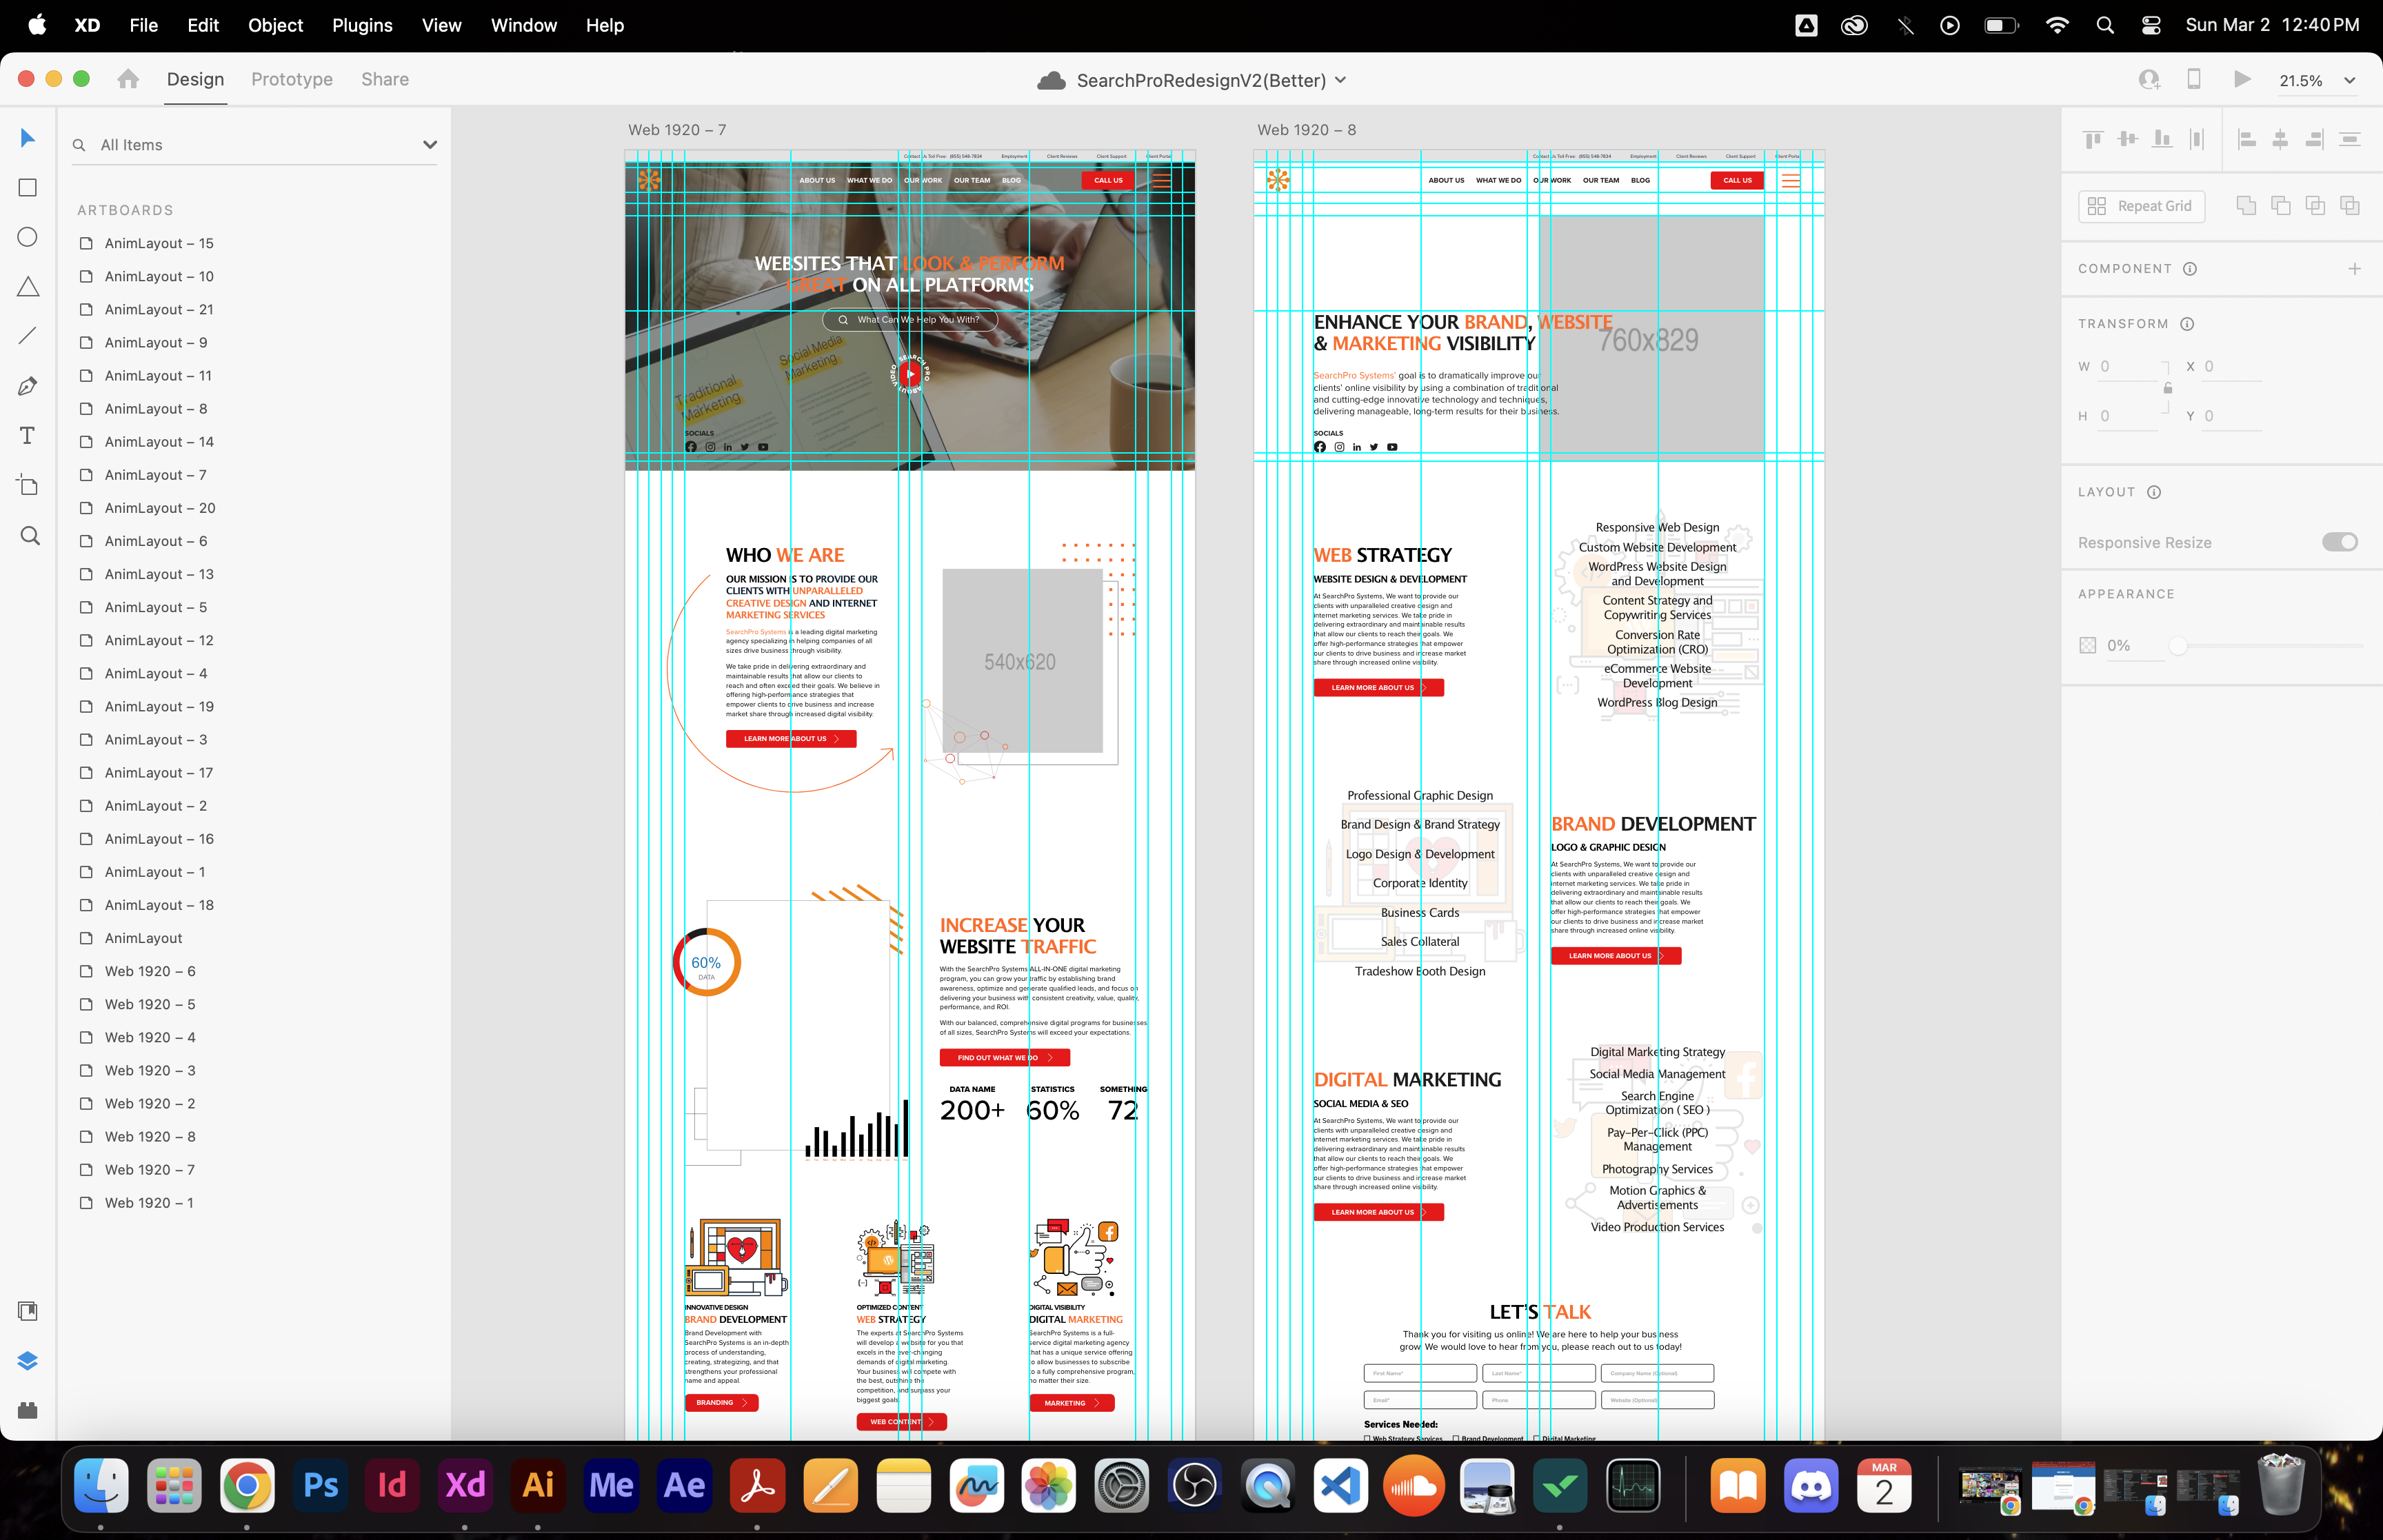Select the Pen tool
Image resolution: width=2383 pixels, height=1540 pixels.
28,386
